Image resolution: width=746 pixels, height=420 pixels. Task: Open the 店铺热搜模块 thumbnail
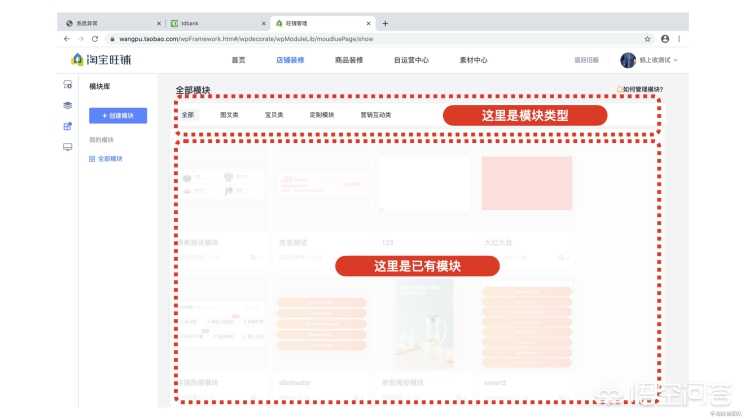[221, 321]
